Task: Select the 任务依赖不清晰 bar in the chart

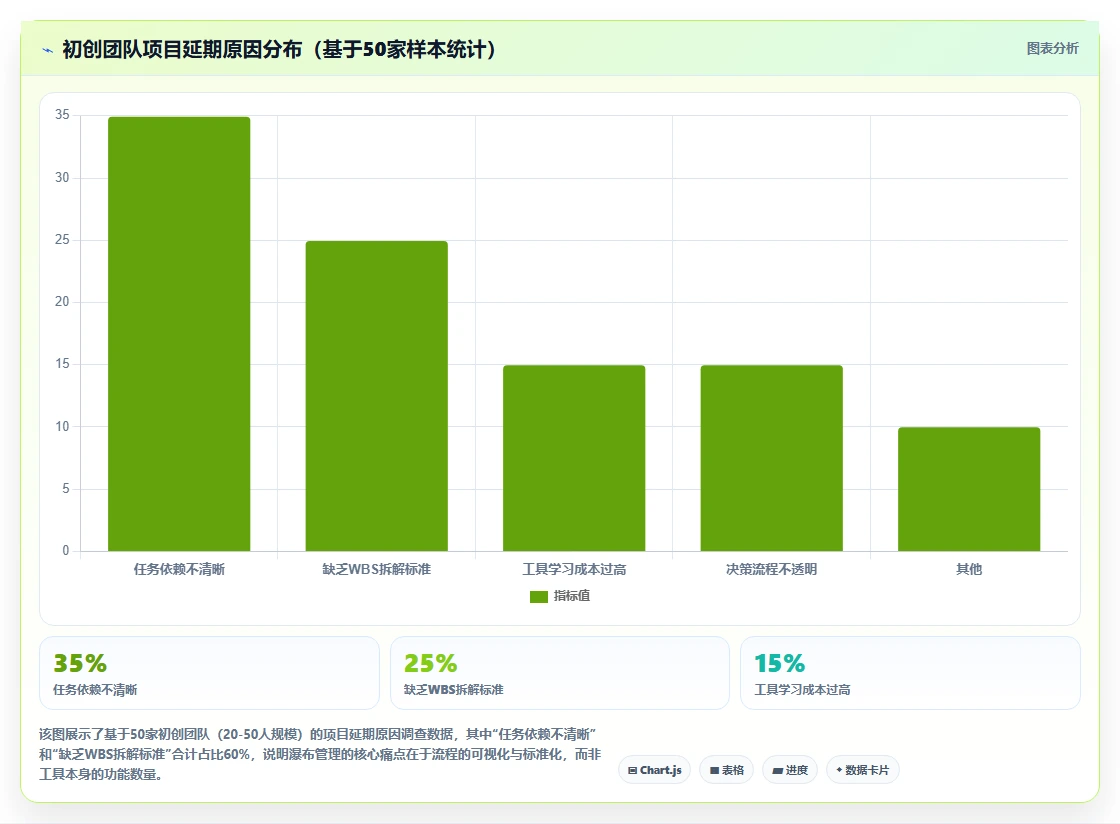Action: point(179,333)
